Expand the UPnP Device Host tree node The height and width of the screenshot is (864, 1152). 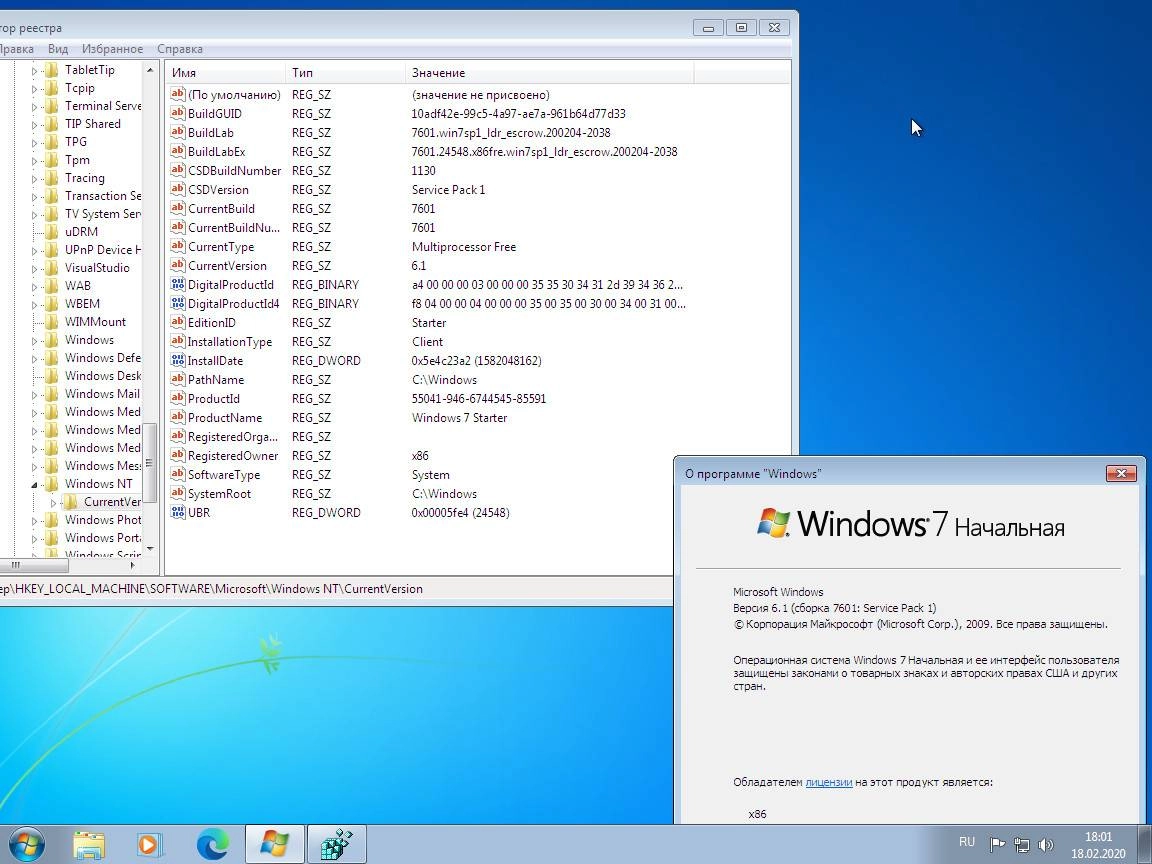pos(34,251)
